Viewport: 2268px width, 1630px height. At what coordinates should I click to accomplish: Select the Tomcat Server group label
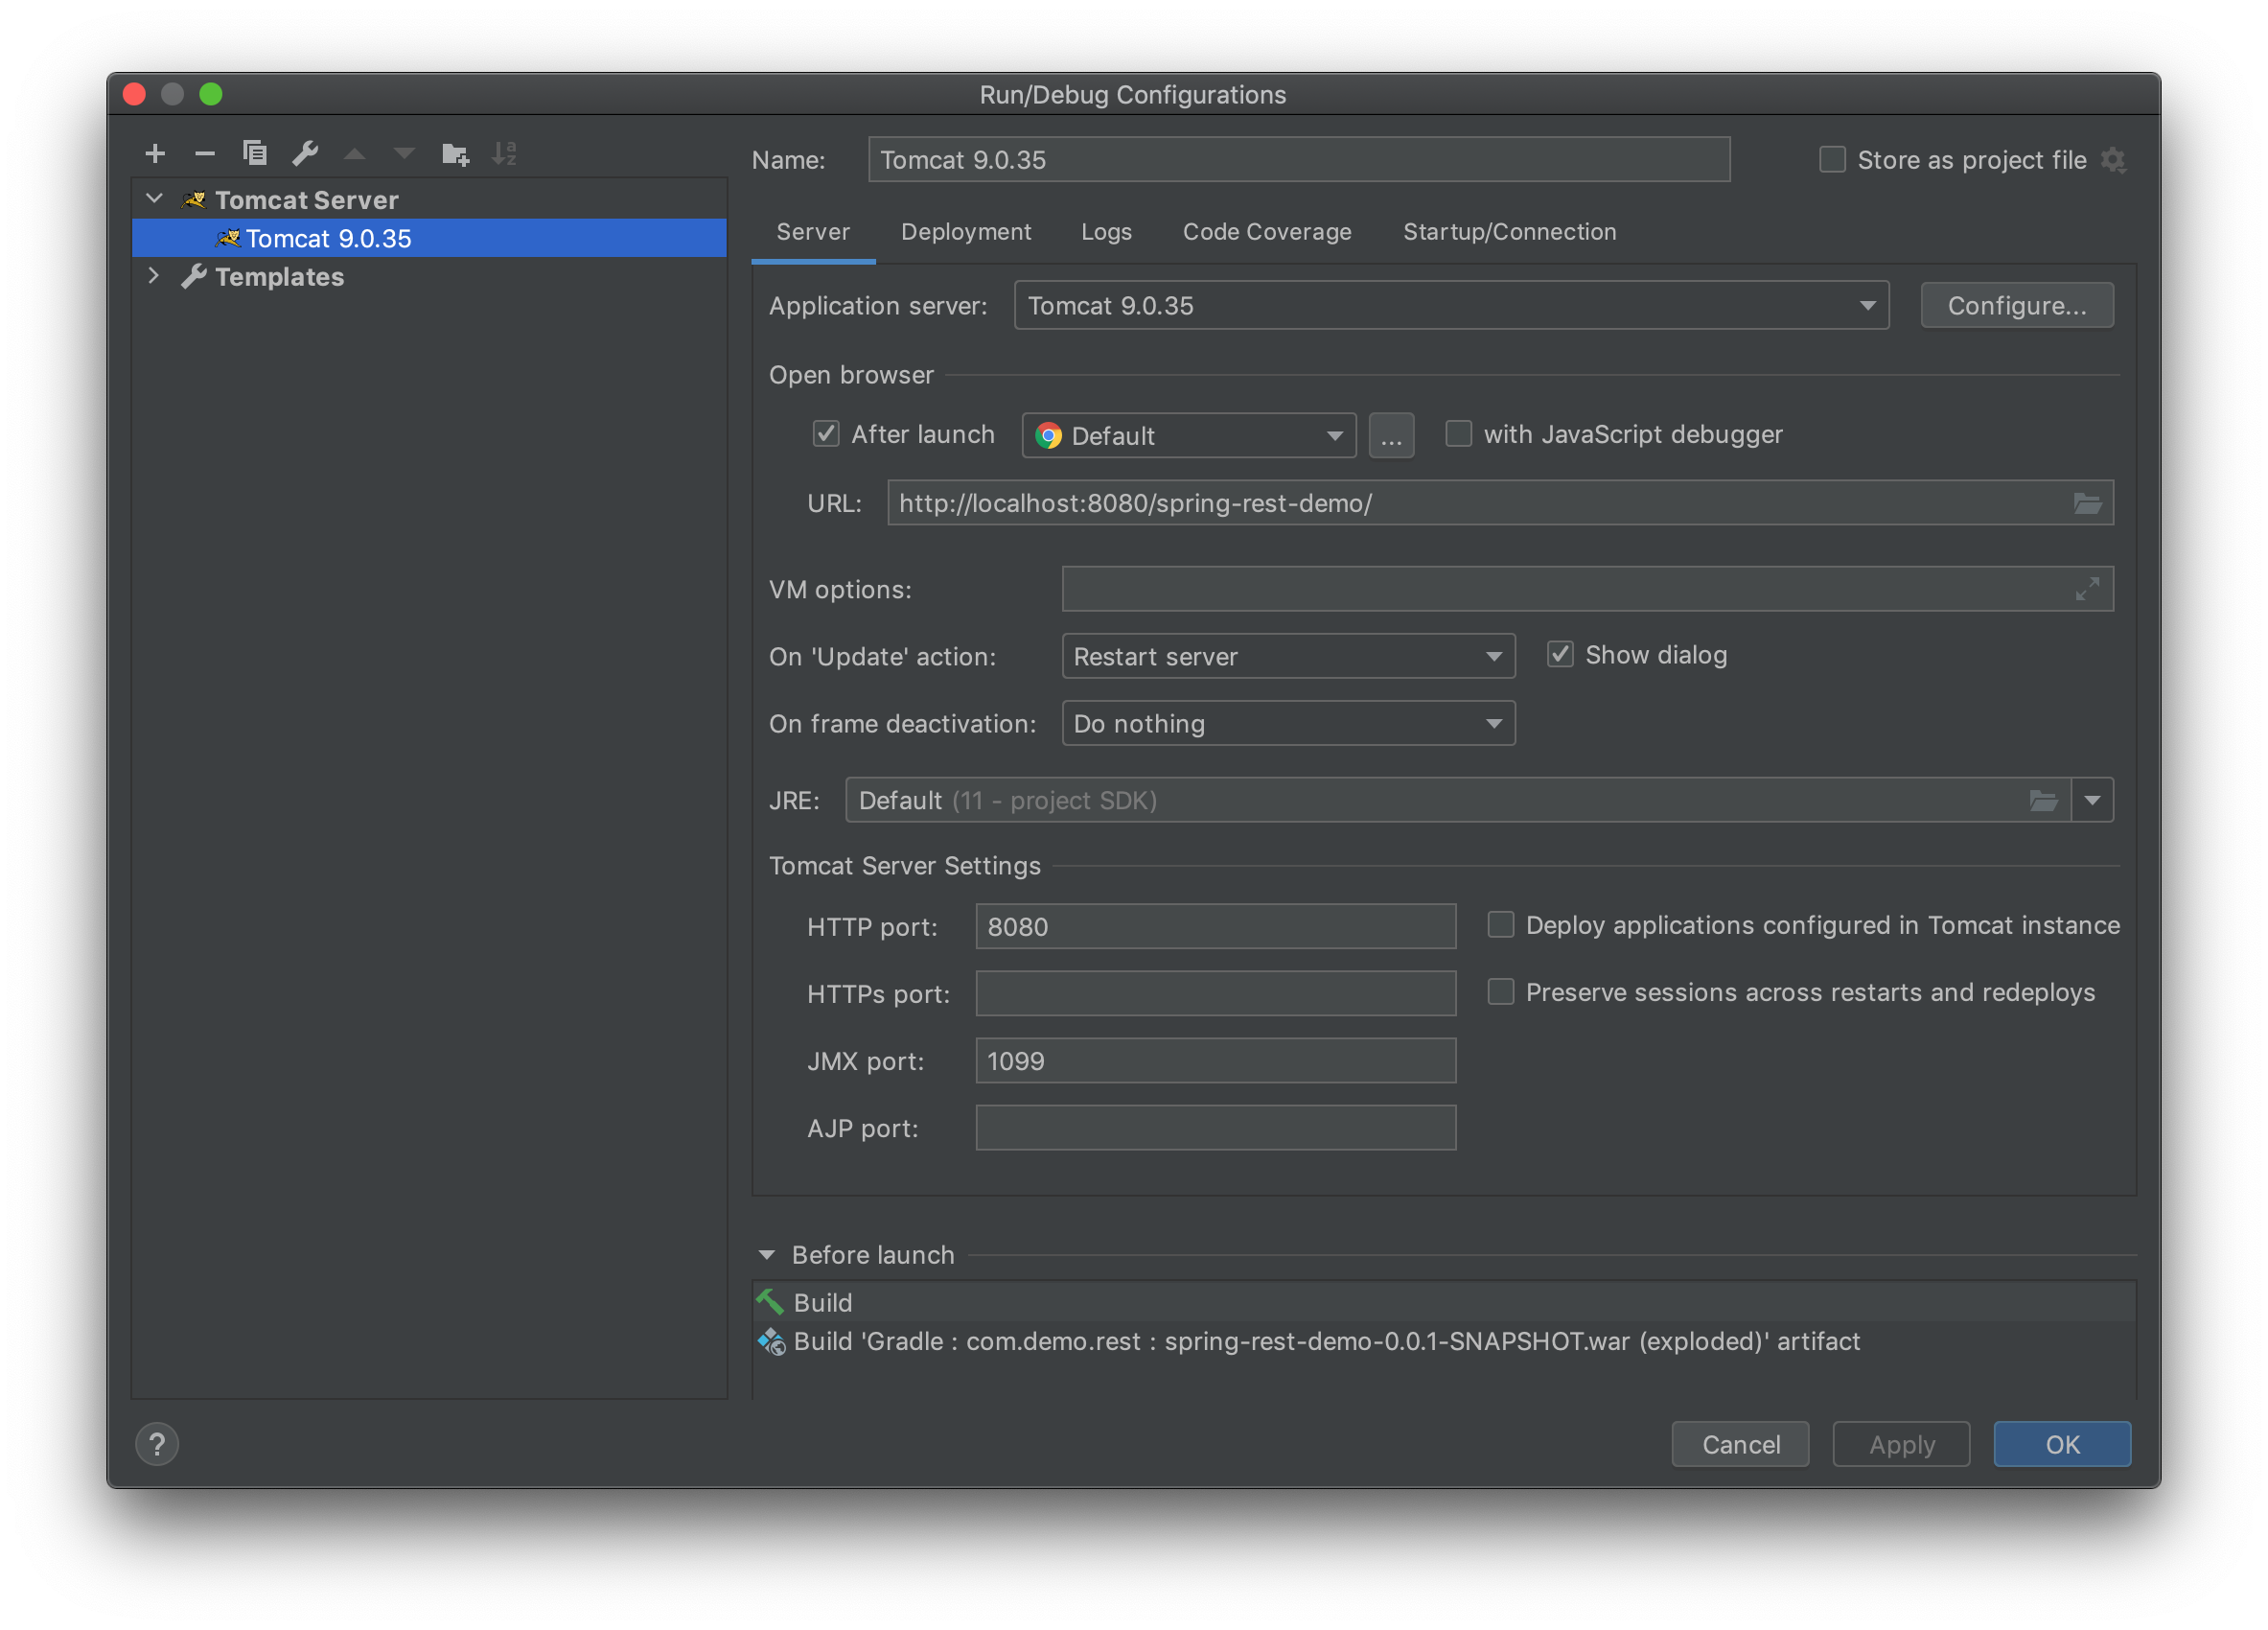306,200
